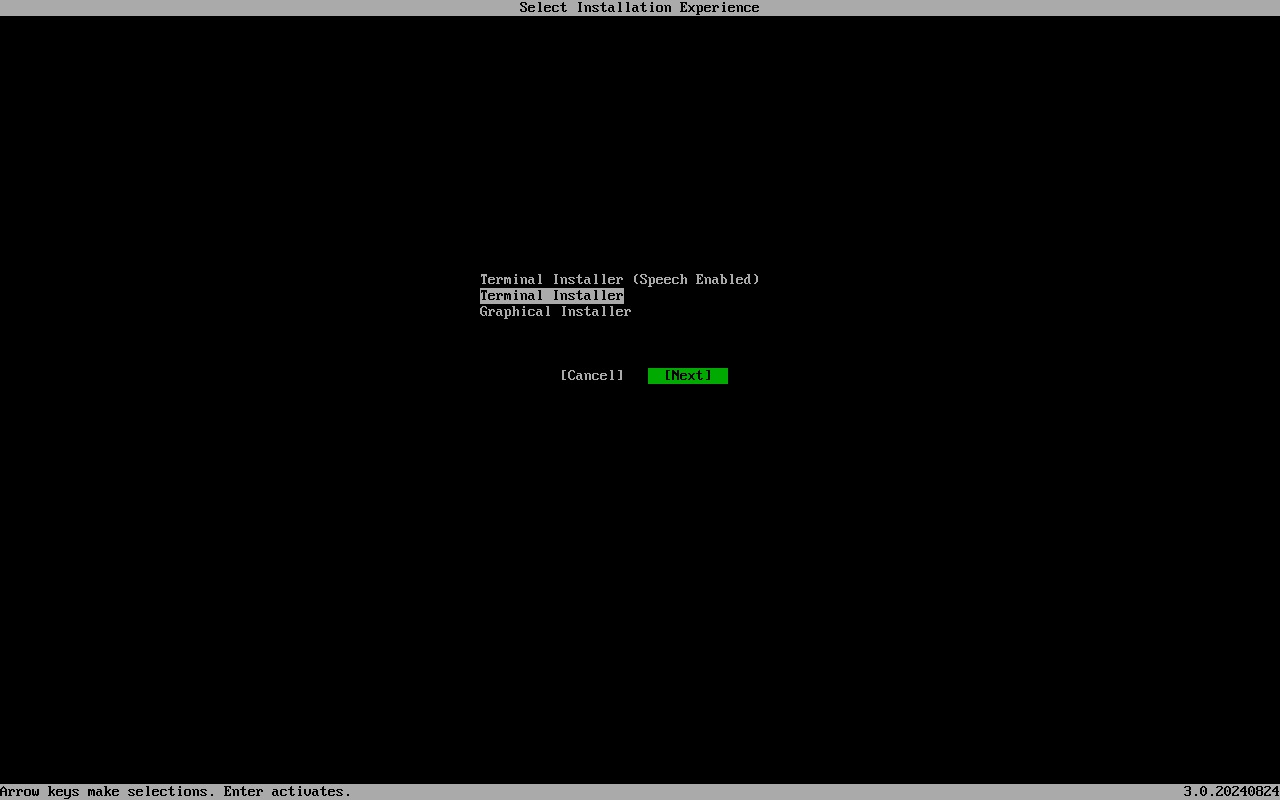Choose the highlighted Terminal Installer entry

[x=552, y=295]
